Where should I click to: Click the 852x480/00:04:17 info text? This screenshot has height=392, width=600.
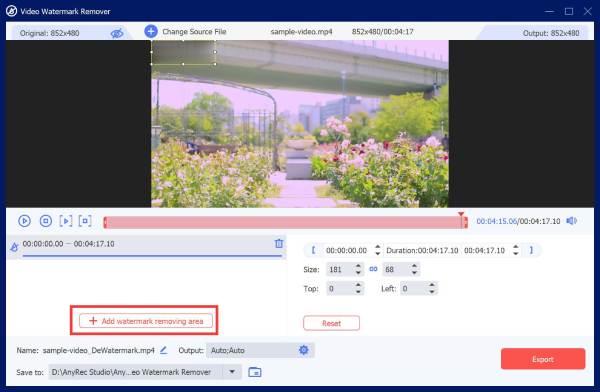(383, 32)
